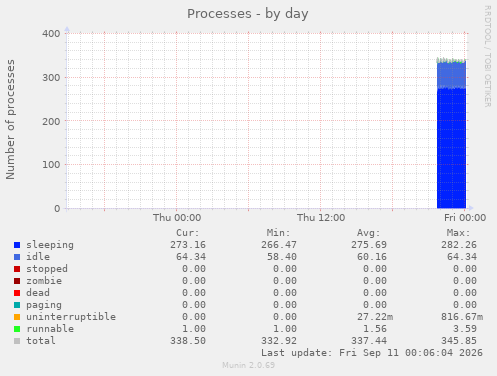Click the total average value 337.44

pos(369,341)
